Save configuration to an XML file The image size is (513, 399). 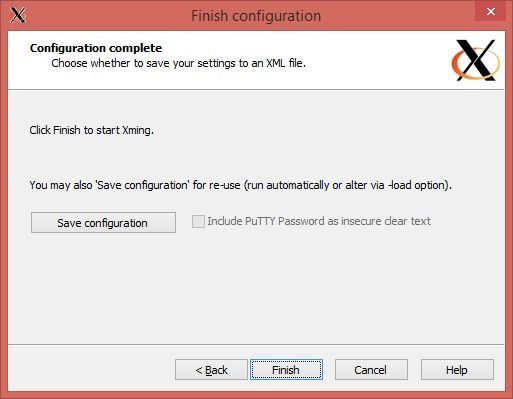coord(103,222)
